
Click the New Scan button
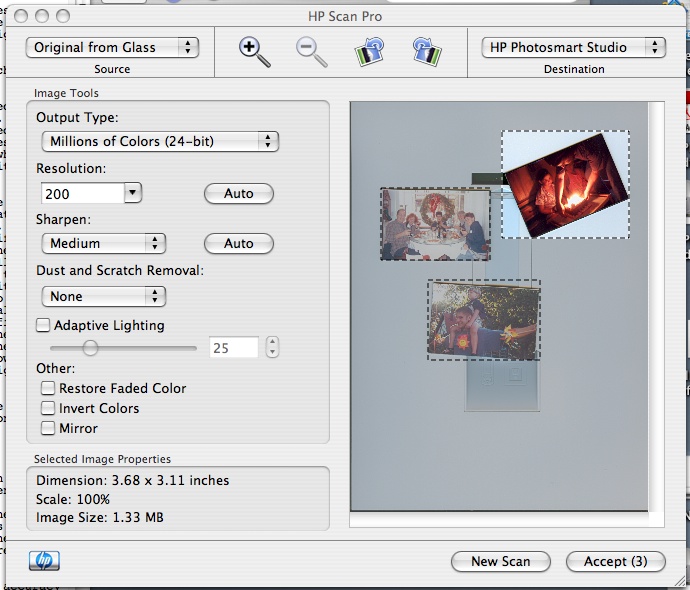[501, 561]
